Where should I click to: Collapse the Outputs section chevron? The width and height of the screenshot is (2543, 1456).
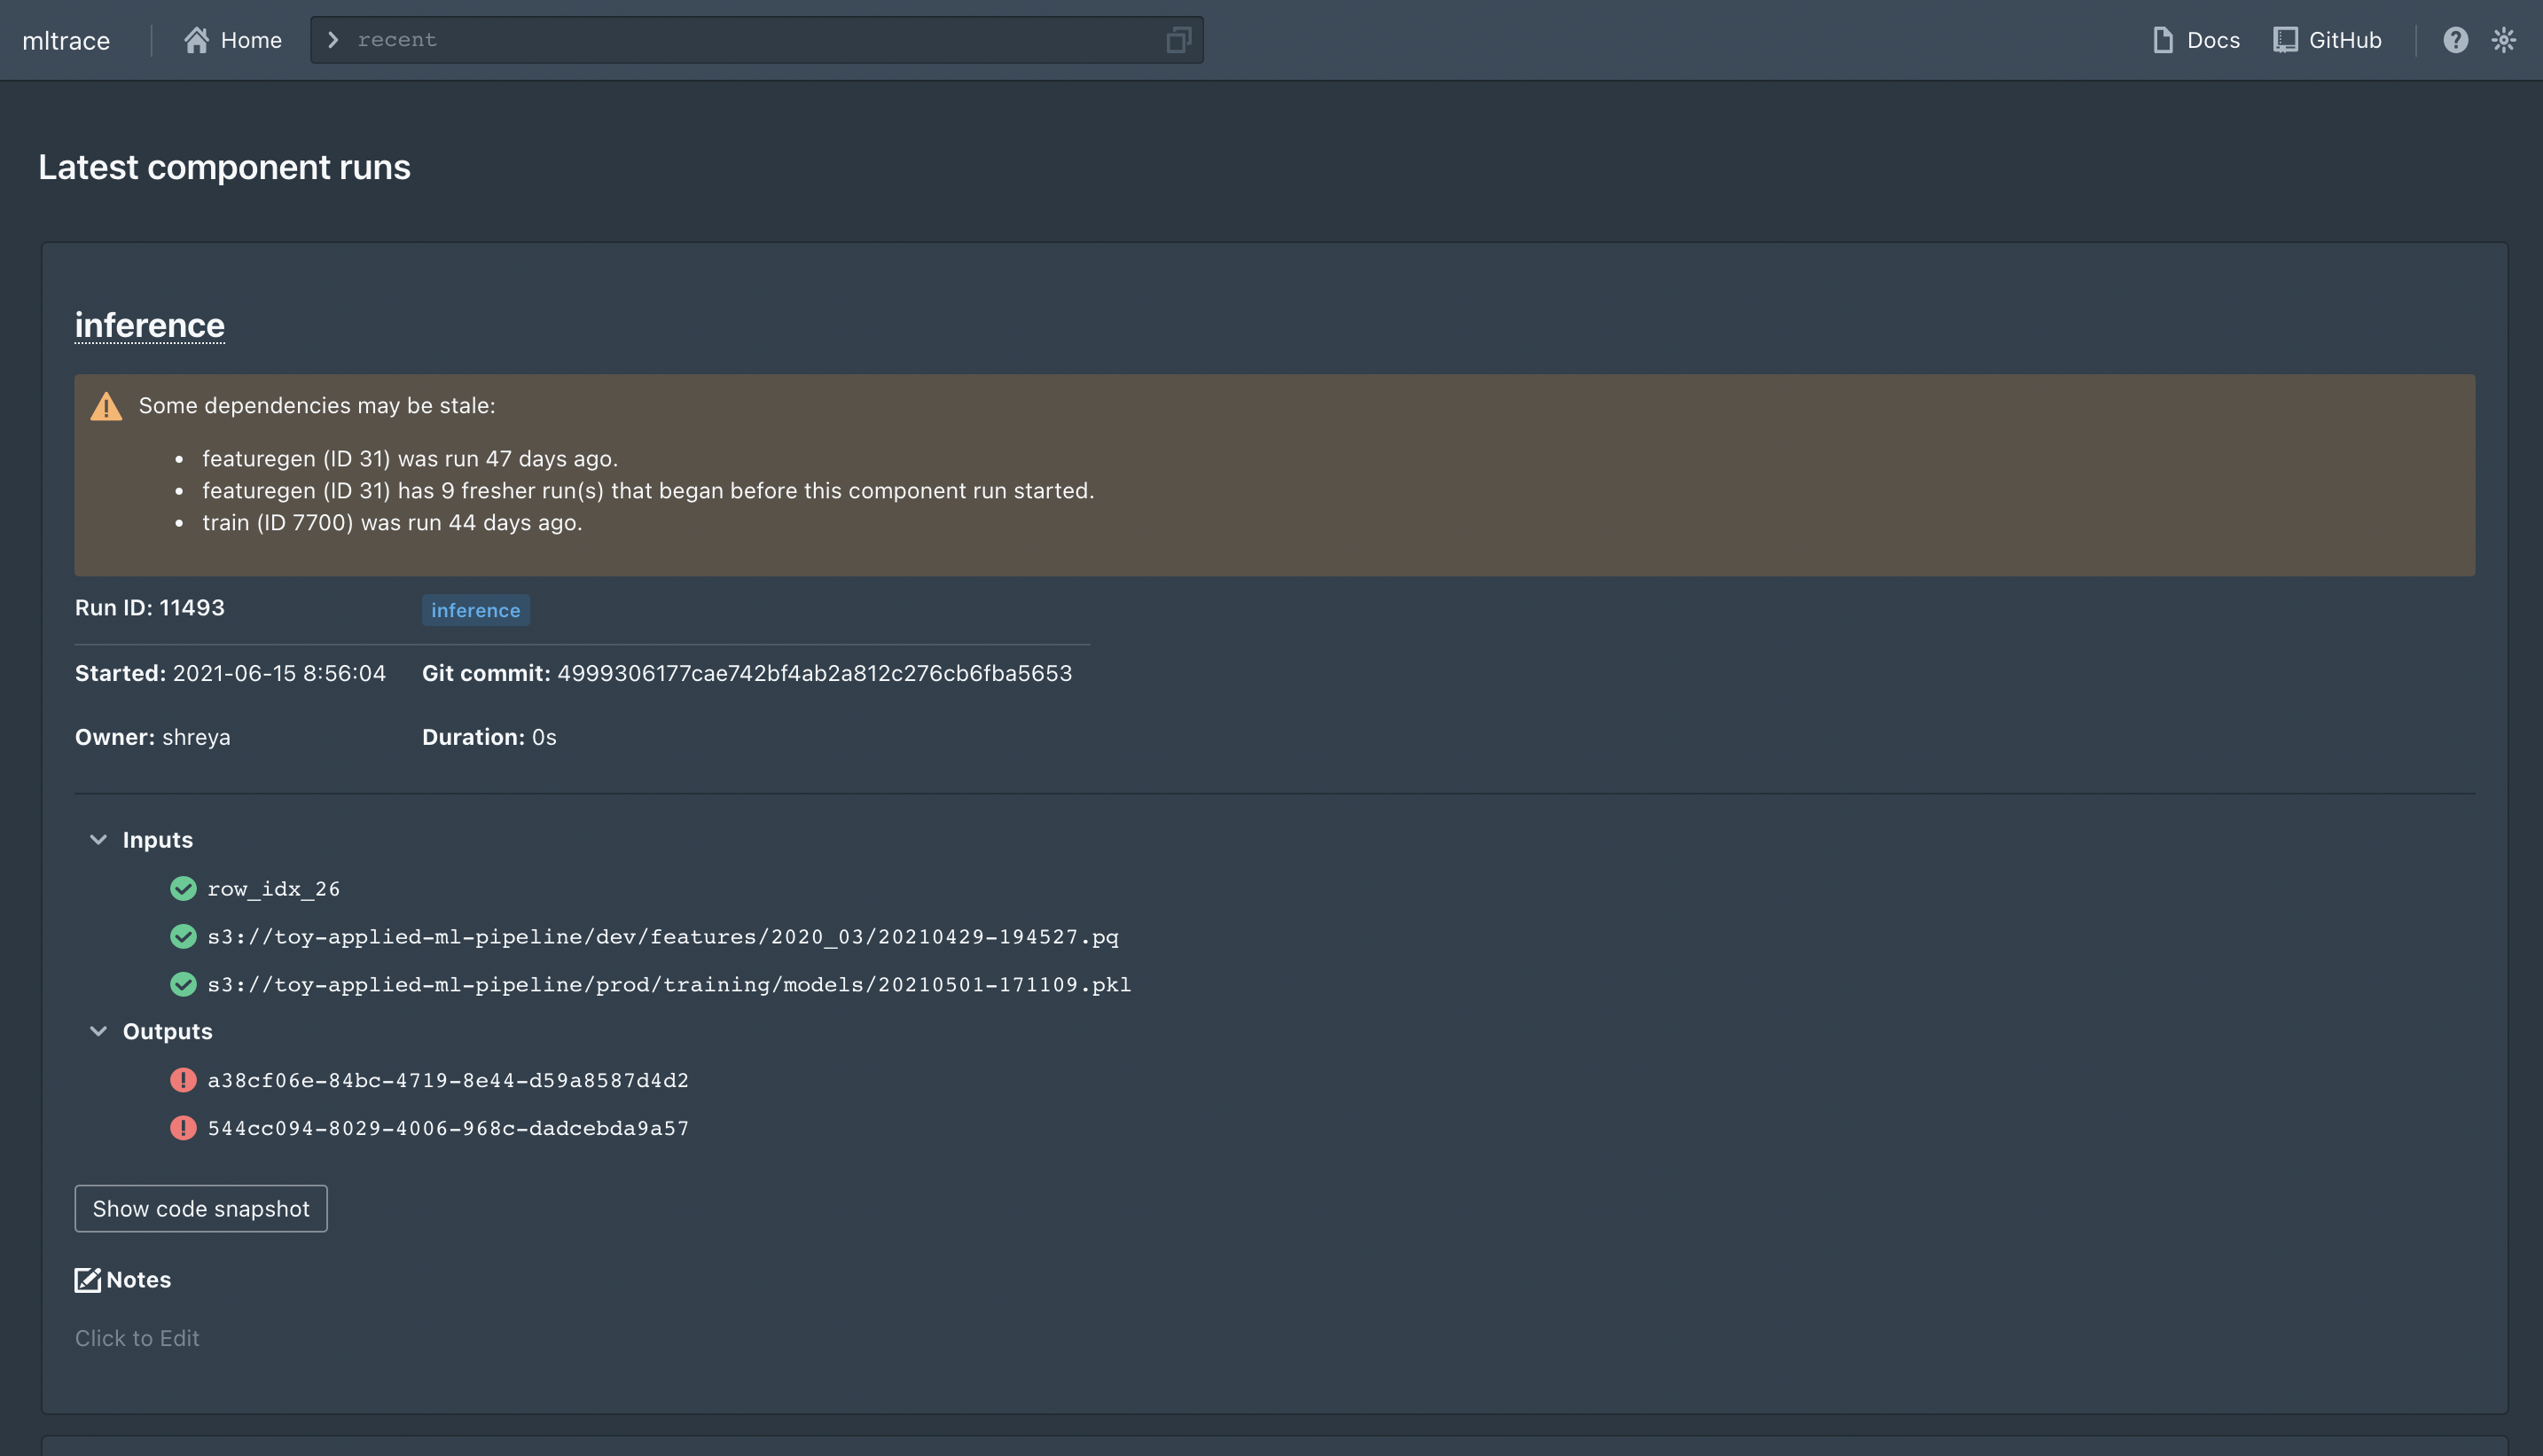(98, 1031)
